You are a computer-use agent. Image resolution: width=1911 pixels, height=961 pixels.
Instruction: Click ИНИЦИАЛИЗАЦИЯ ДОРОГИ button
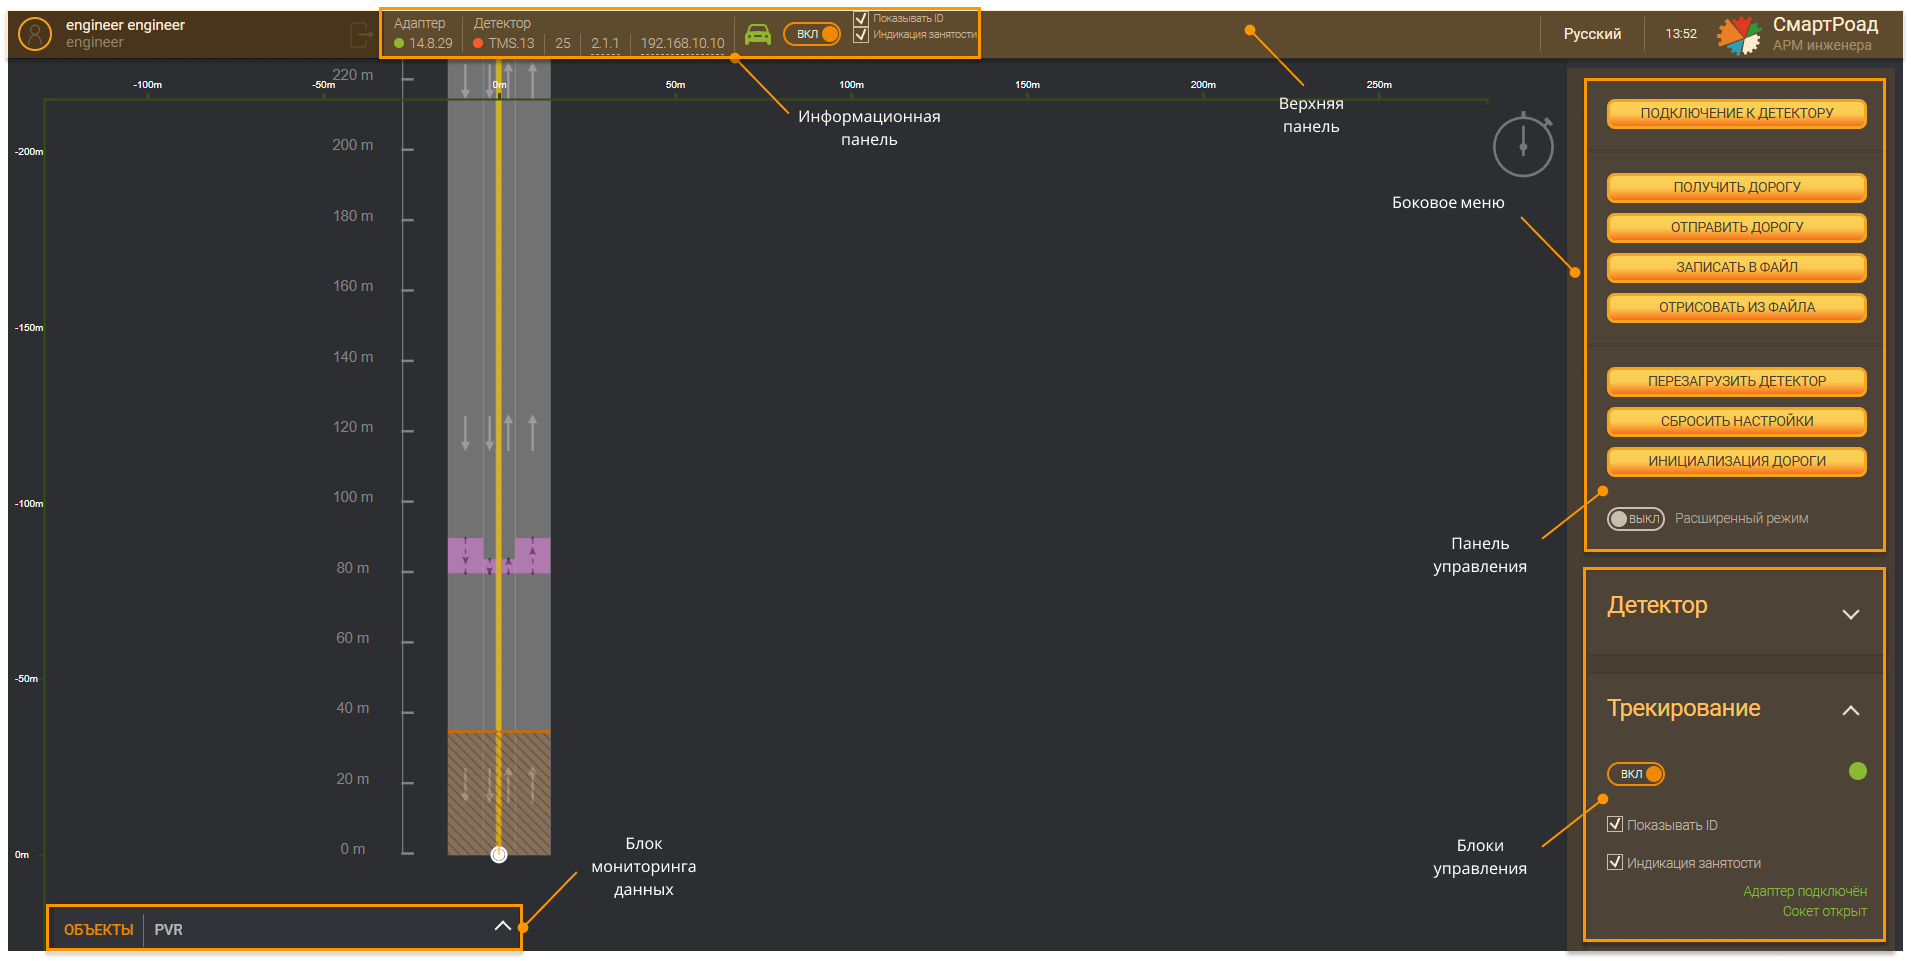1737,461
